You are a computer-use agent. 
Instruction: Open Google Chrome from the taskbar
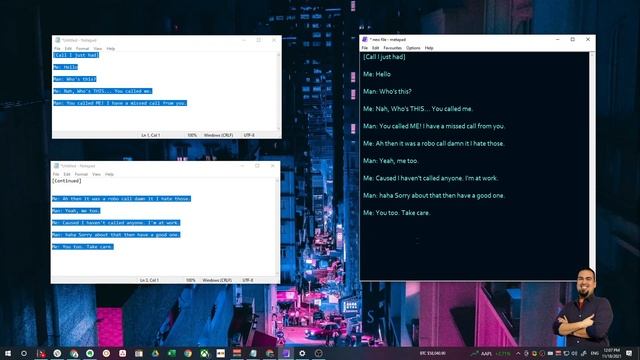188,353
